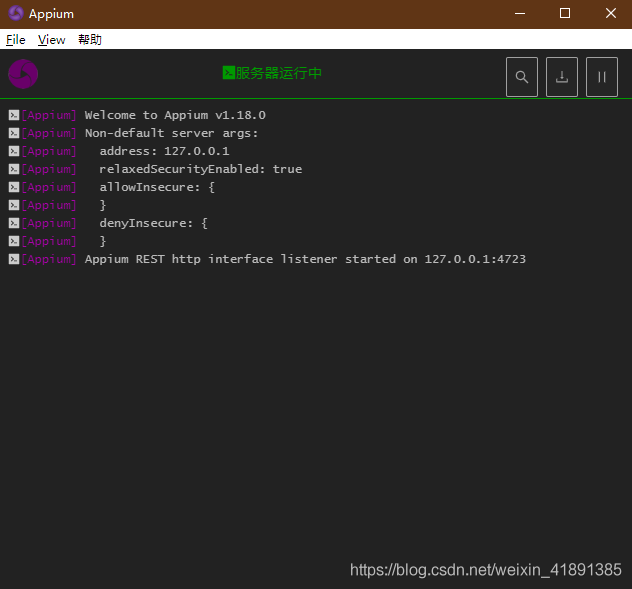Screen dimensions: 632x589
Task: Download the raw server logs
Action: (561, 77)
